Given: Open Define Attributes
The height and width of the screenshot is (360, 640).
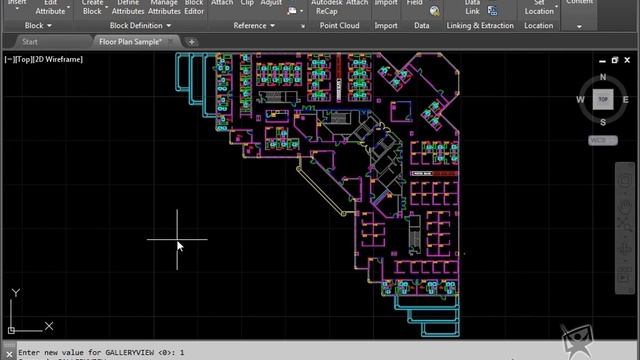Looking at the screenshot, I should point(128,7).
